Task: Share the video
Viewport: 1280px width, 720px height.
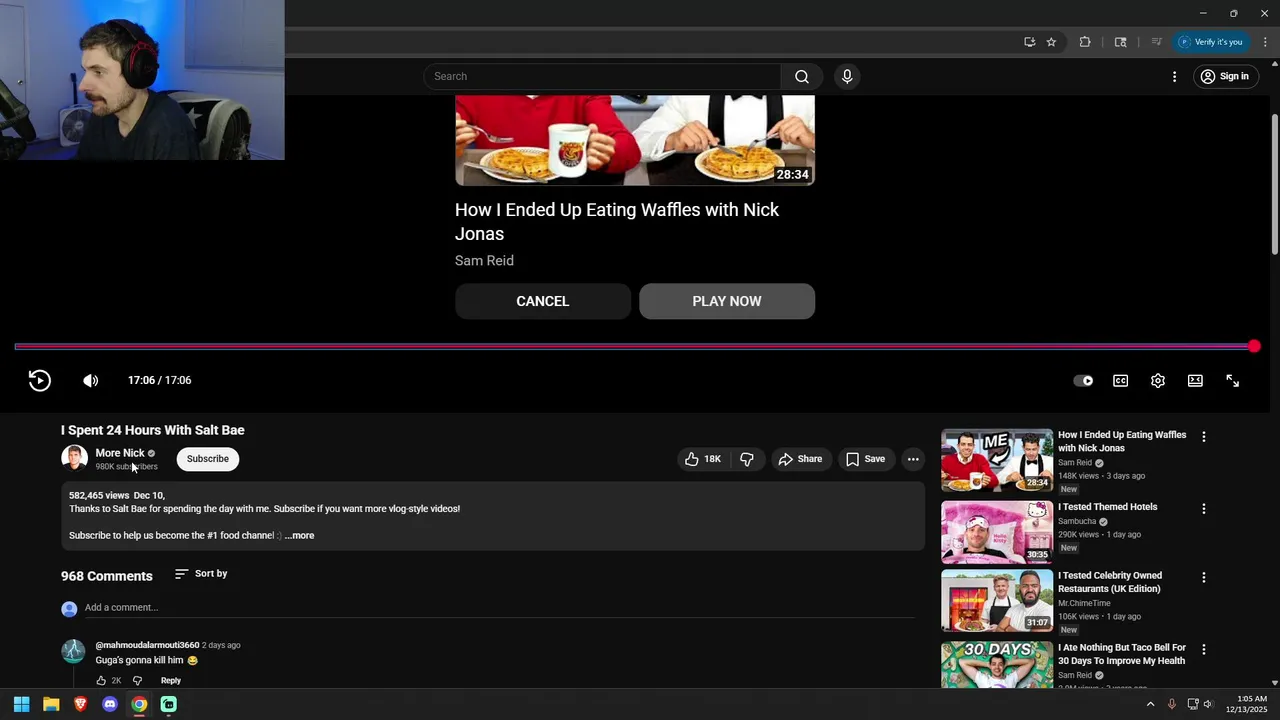Action: pyautogui.click(x=800, y=459)
